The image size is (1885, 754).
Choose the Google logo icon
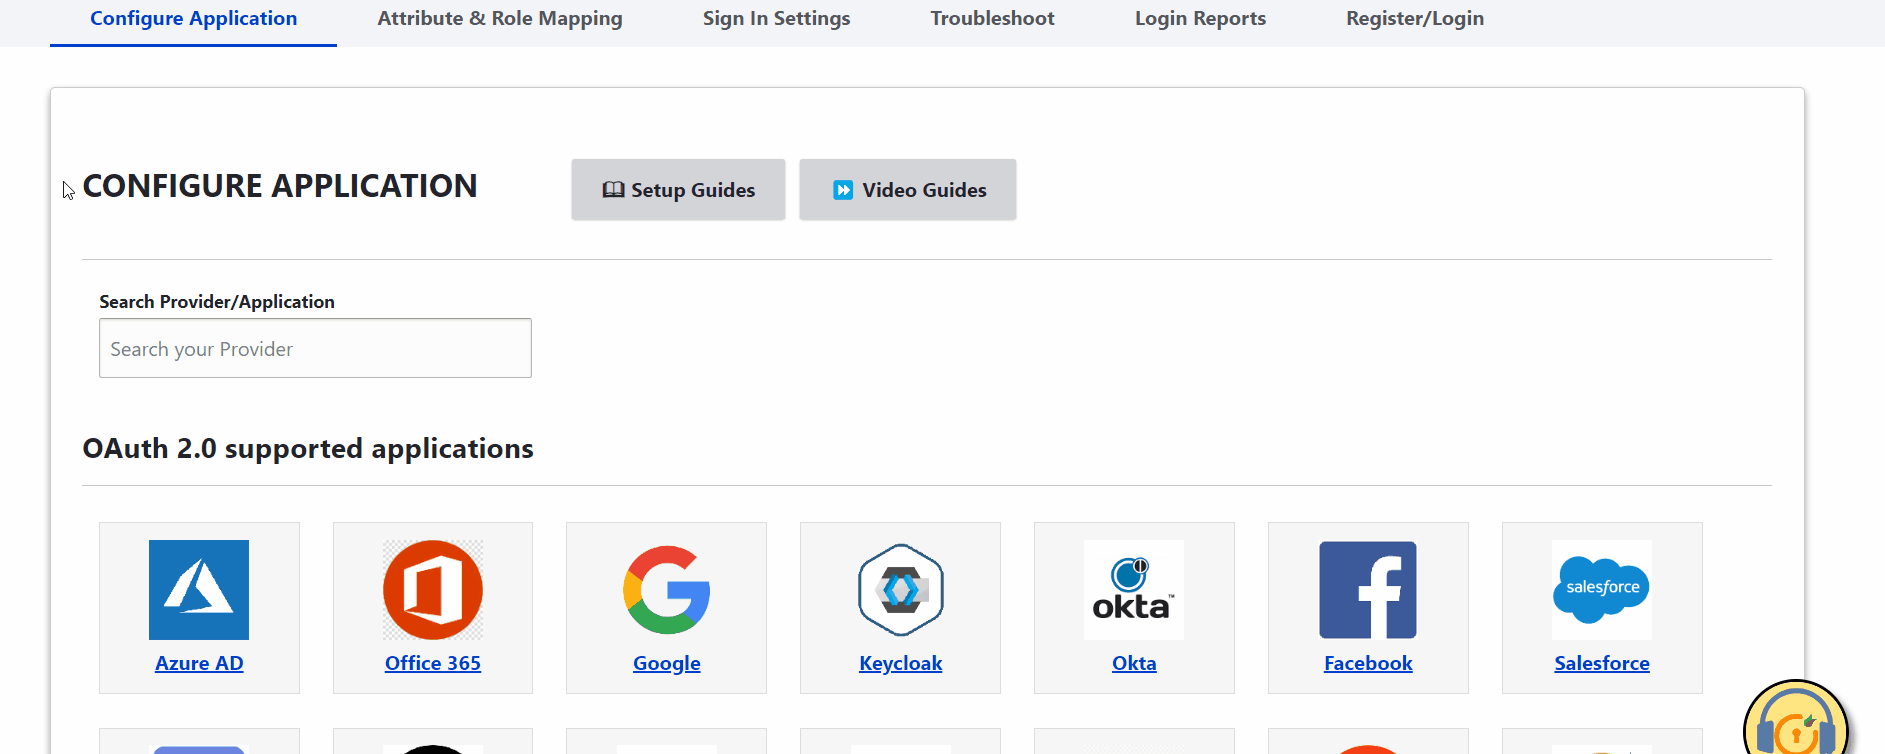point(667,590)
